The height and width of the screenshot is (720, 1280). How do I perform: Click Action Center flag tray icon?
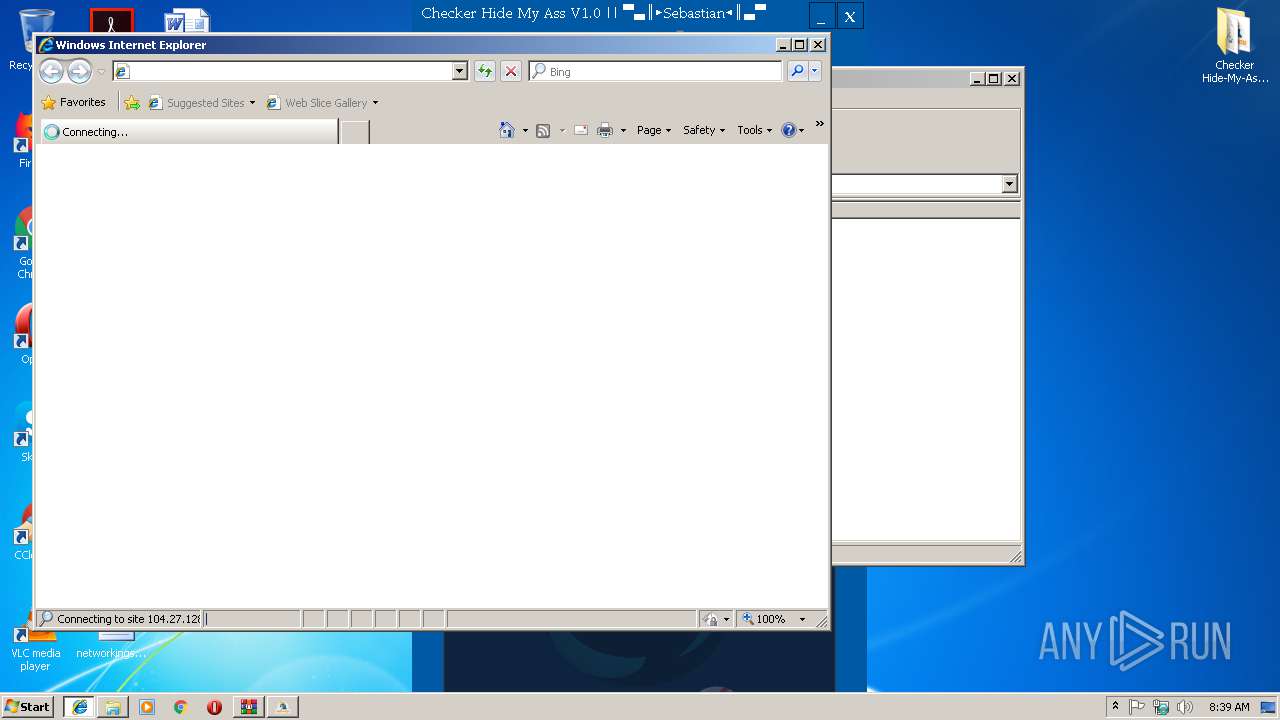[x=1137, y=706]
